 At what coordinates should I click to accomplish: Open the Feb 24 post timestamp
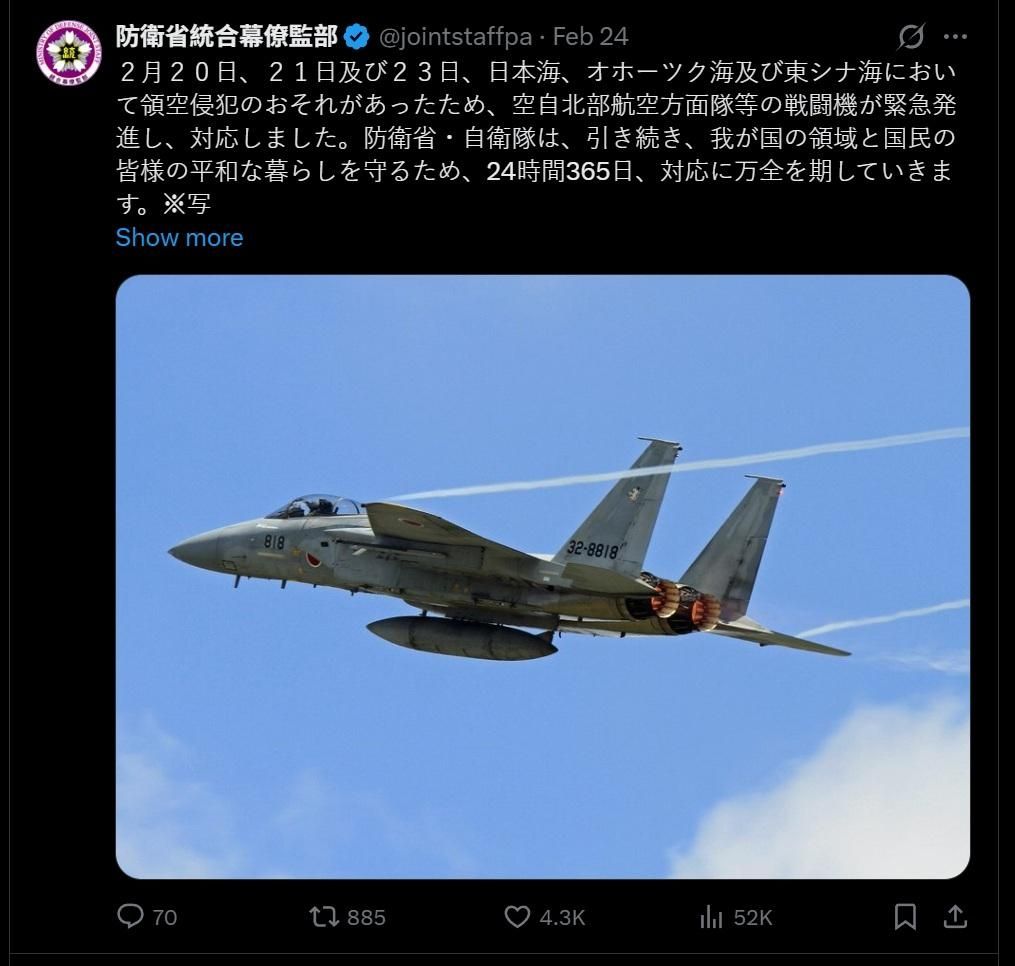(590, 37)
